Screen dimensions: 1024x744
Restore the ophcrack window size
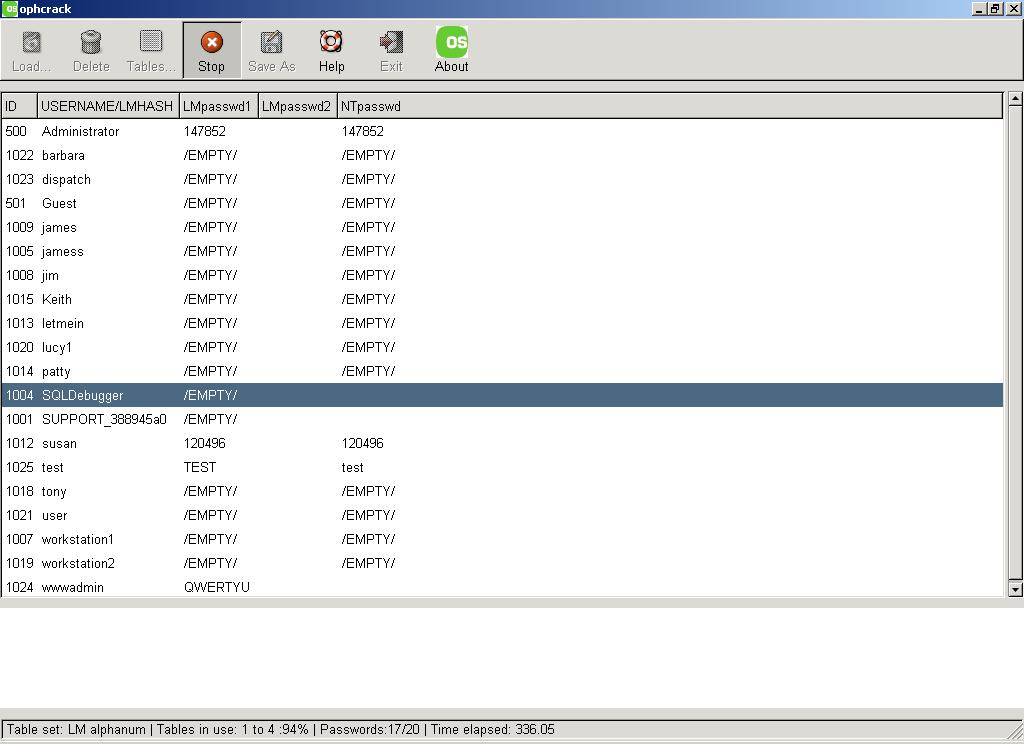(995, 8)
